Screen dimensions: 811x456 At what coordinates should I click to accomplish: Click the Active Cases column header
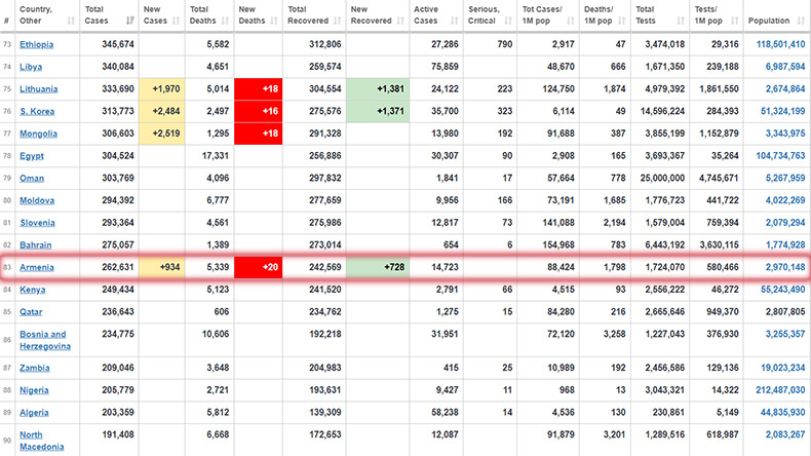click(437, 15)
